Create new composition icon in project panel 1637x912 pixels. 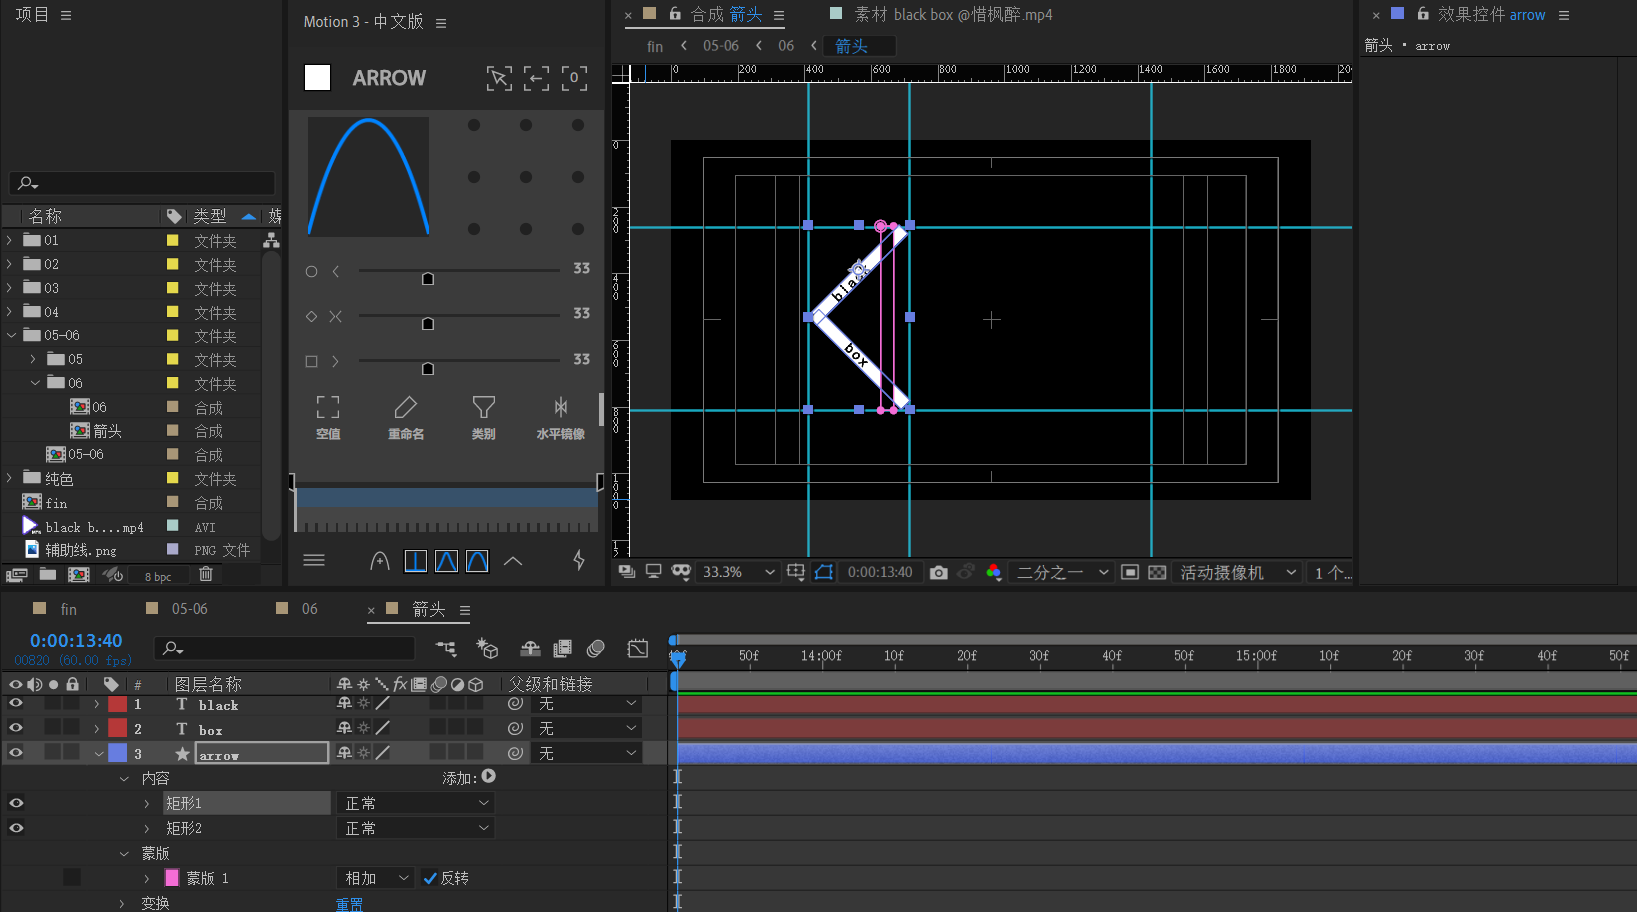pyautogui.click(x=78, y=574)
